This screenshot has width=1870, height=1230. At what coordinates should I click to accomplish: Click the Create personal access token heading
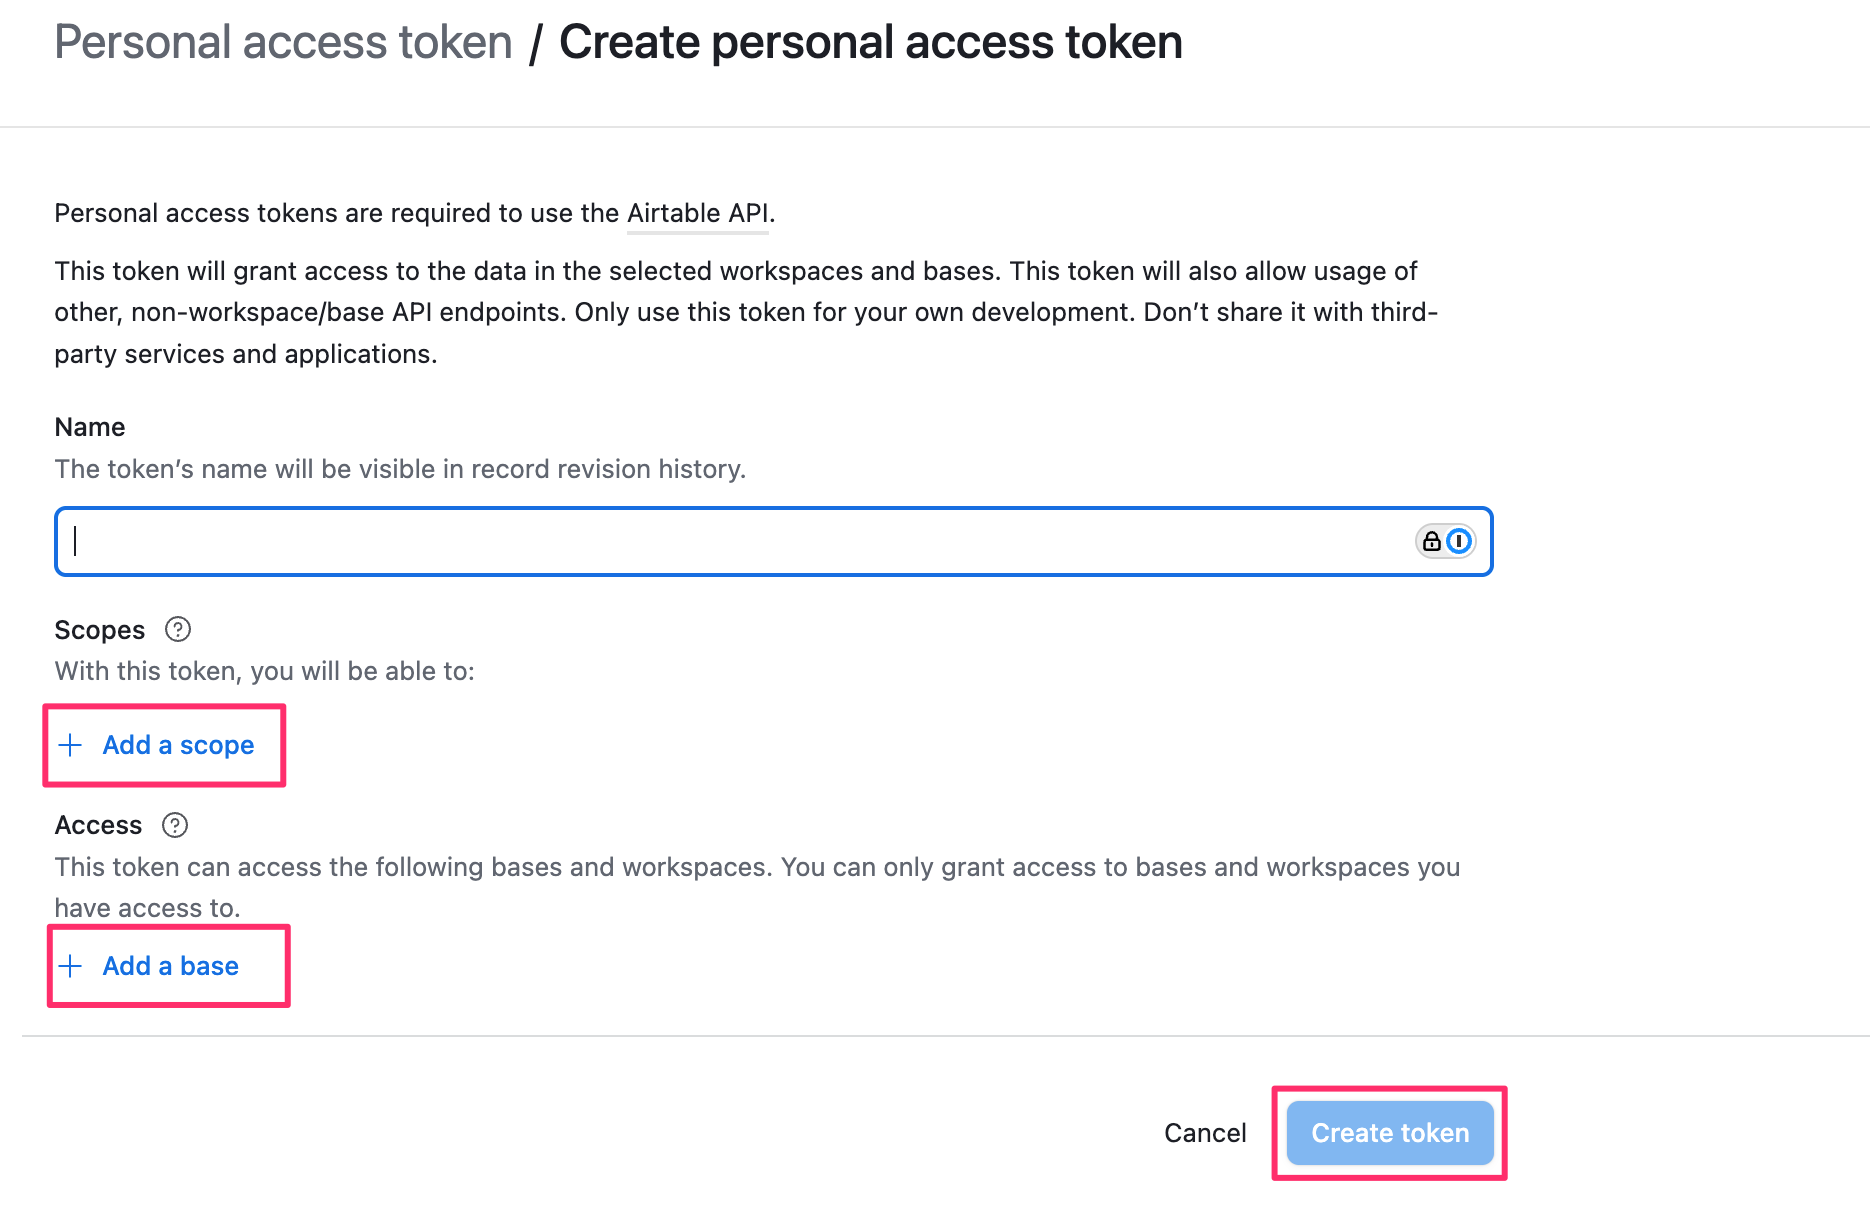pos(871,42)
